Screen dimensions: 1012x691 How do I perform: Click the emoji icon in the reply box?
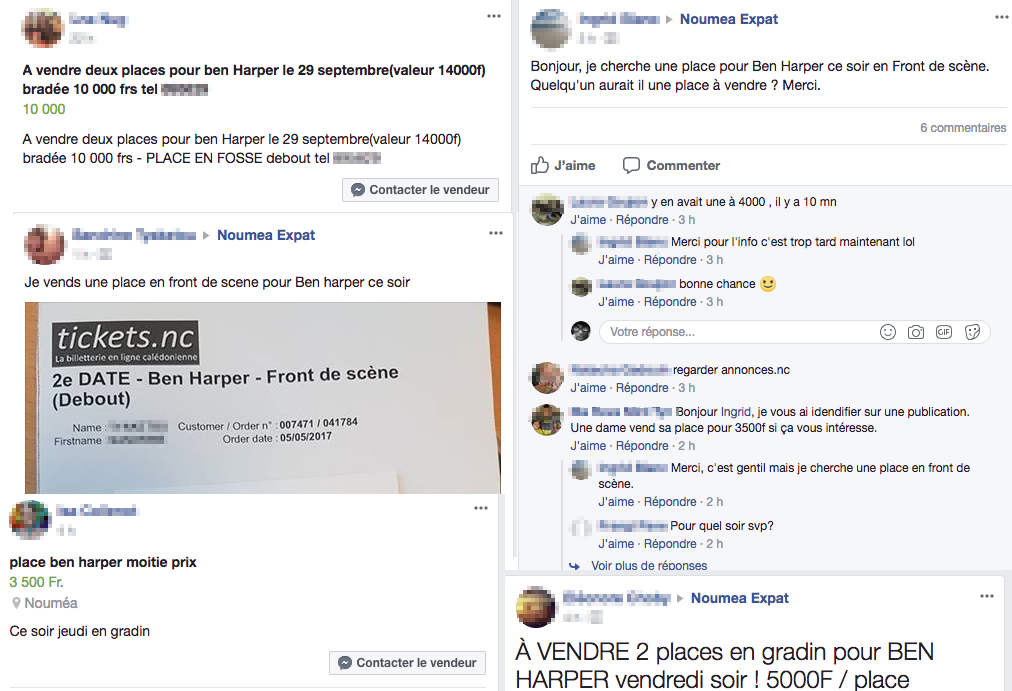click(x=888, y=332)
